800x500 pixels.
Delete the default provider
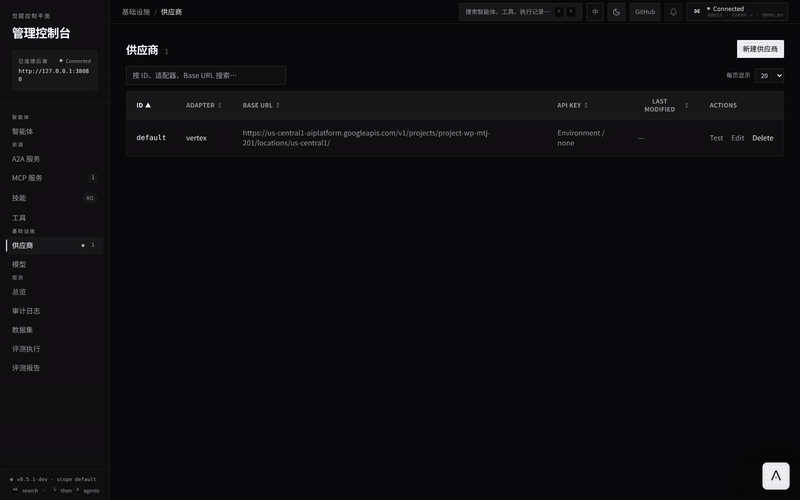point(762,138)
